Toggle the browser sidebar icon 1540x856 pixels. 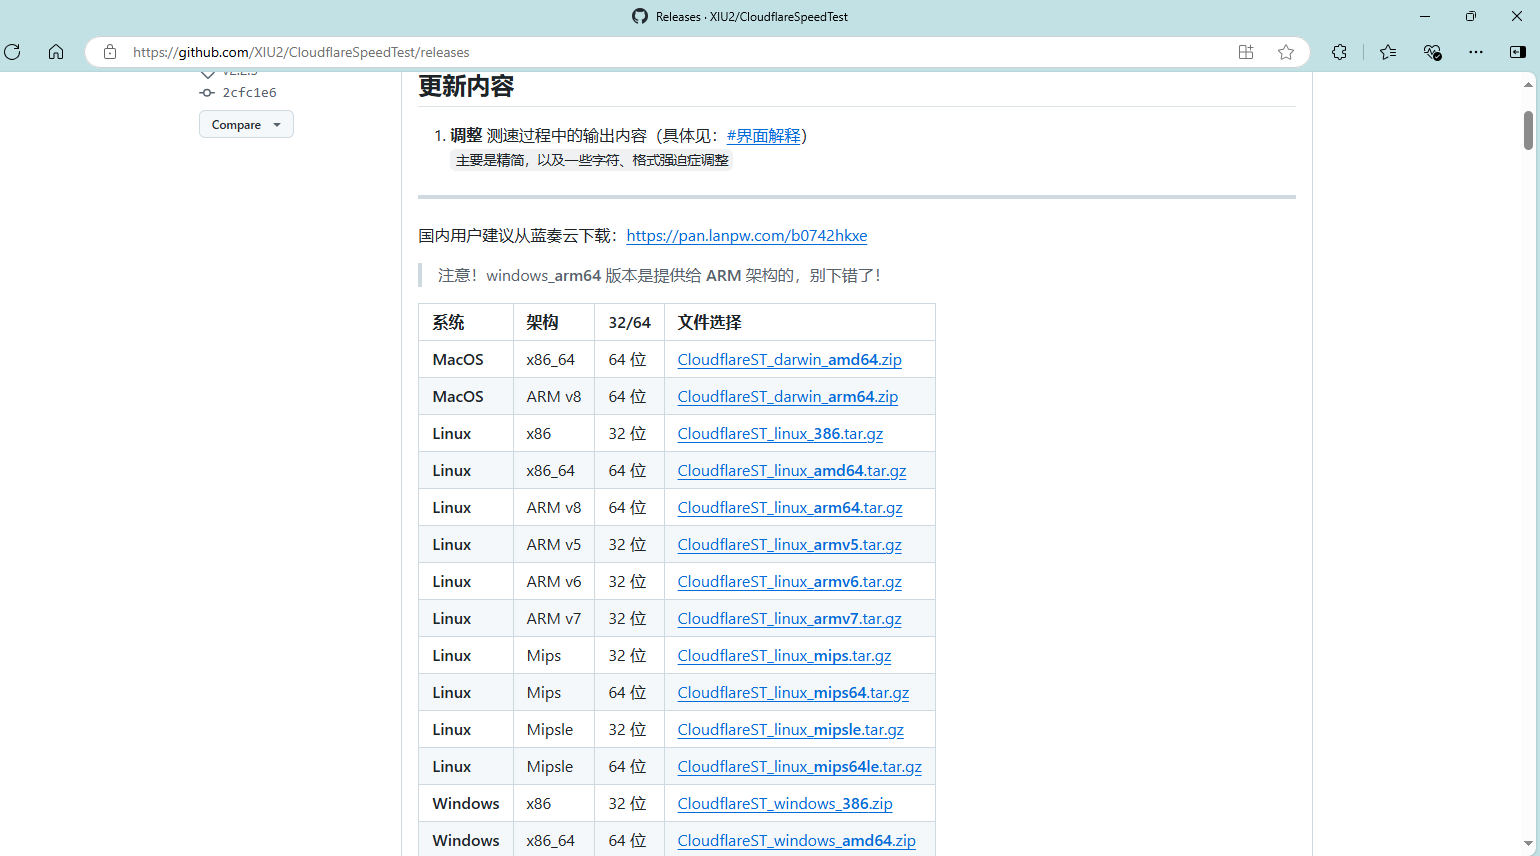[1518, 52]
